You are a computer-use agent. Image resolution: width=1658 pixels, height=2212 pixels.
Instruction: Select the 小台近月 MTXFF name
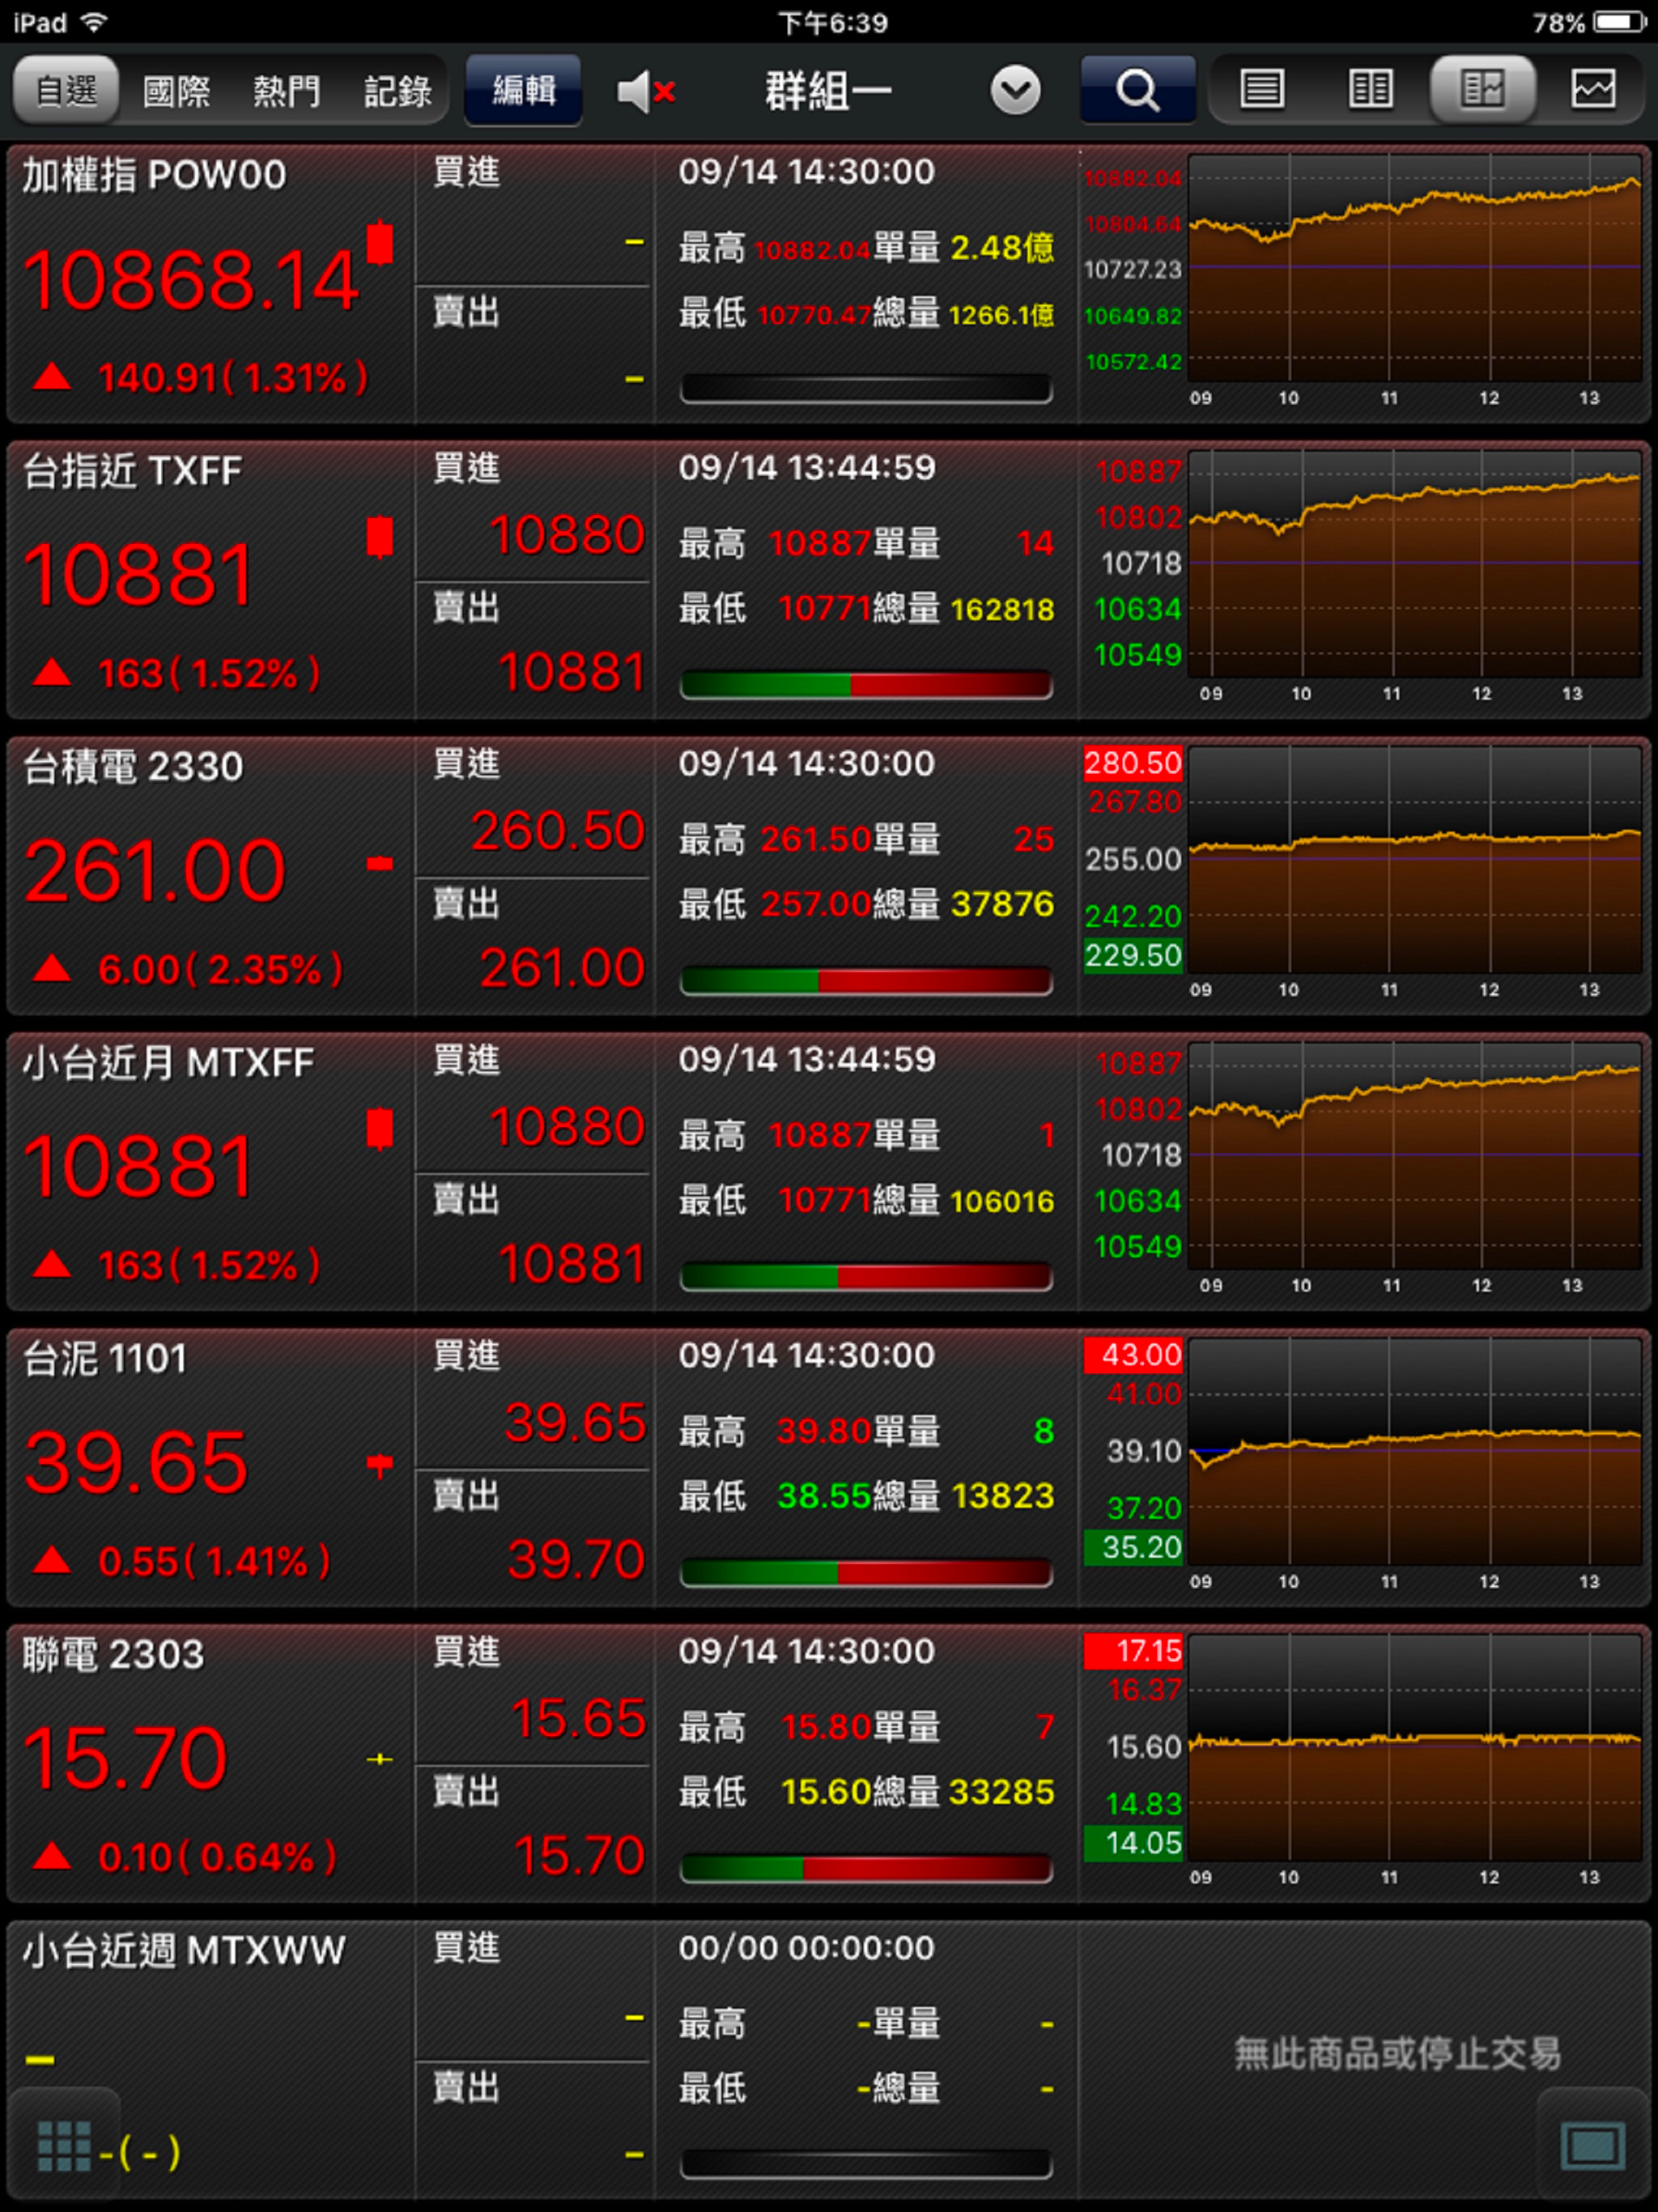coord(168,1063)
